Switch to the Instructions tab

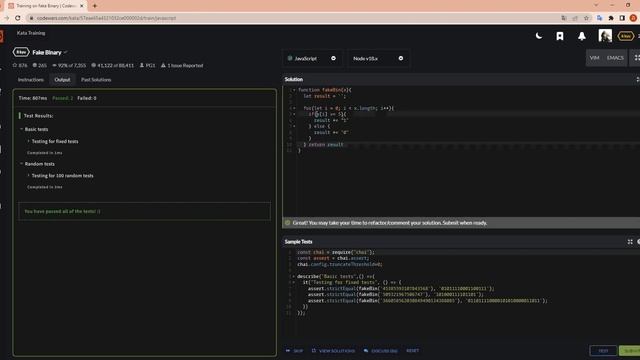[x=31, y=80]
